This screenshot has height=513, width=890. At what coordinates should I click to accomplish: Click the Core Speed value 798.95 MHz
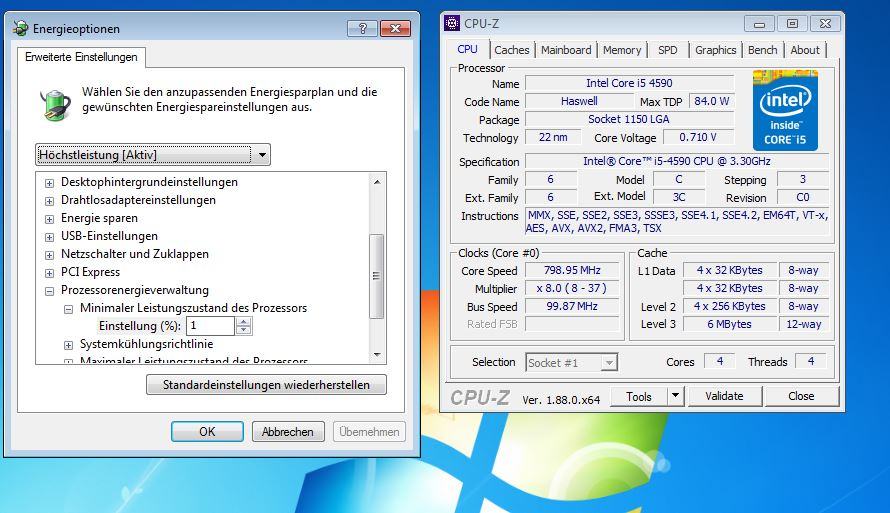click(572, 270)
